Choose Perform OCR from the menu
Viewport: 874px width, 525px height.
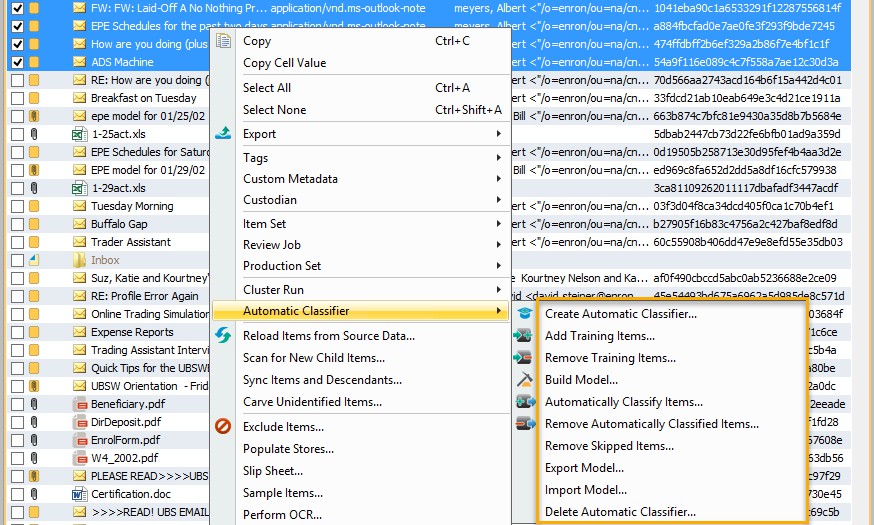point(282,514)
